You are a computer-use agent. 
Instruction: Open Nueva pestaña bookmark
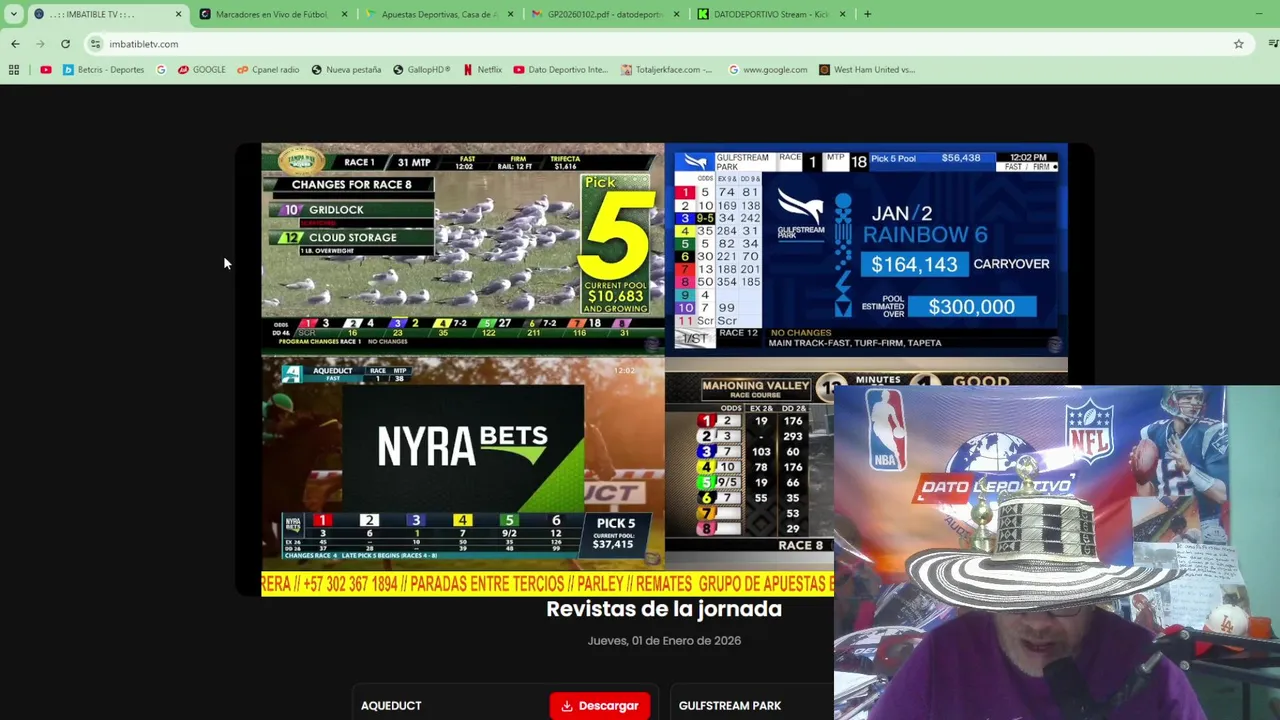[x=346, y=70]
